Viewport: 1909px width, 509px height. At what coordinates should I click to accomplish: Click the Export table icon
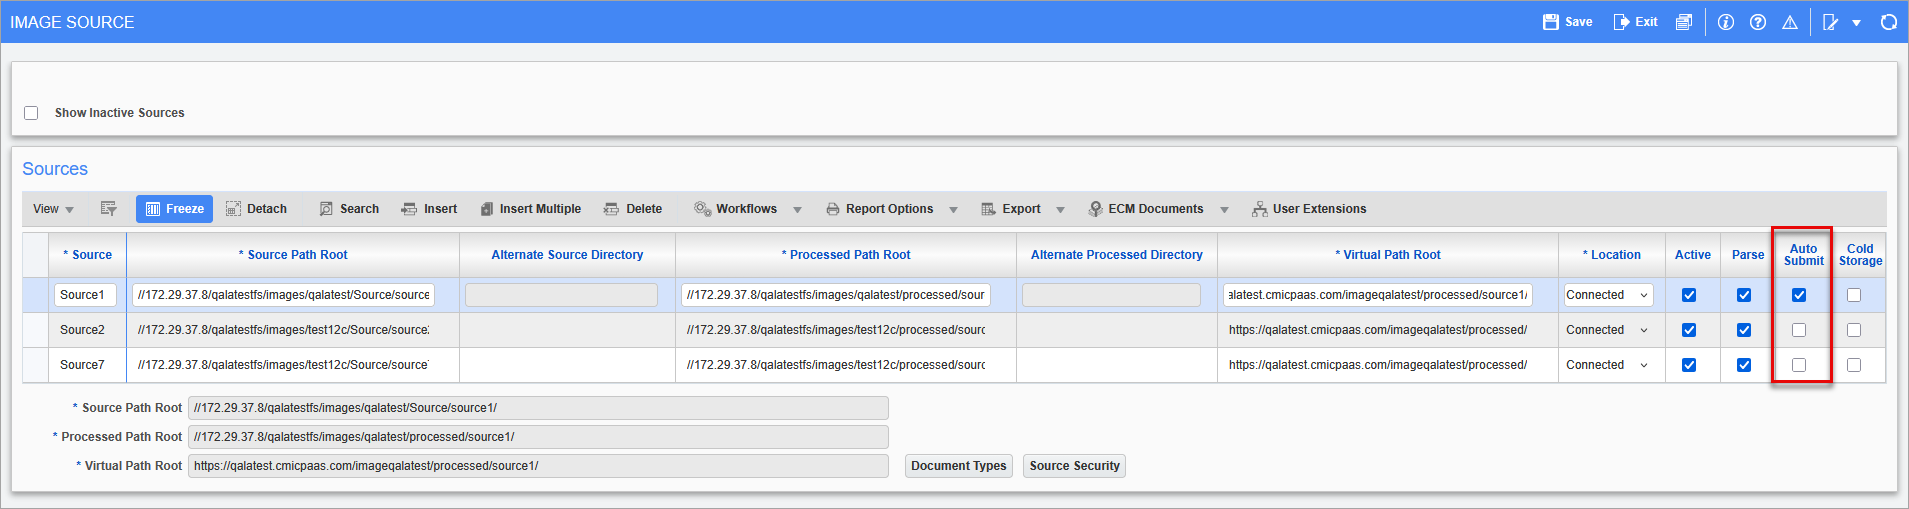tap(988, 209)
